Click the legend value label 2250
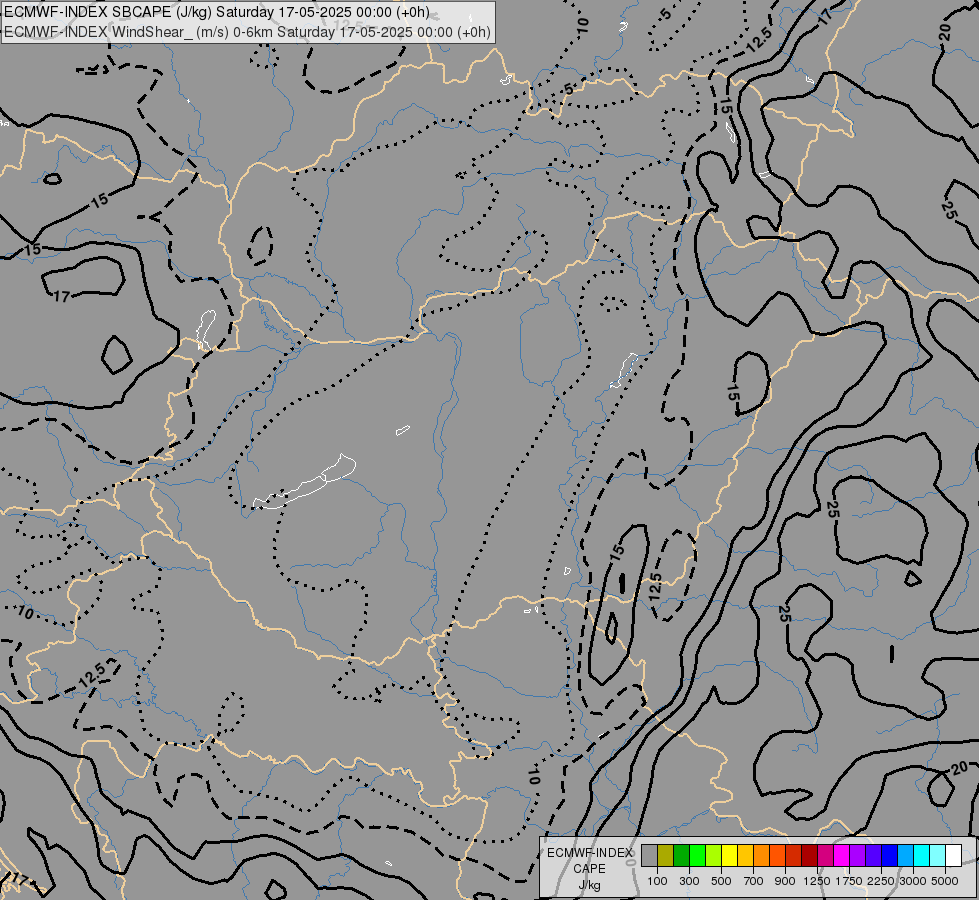 click(881, 881)
